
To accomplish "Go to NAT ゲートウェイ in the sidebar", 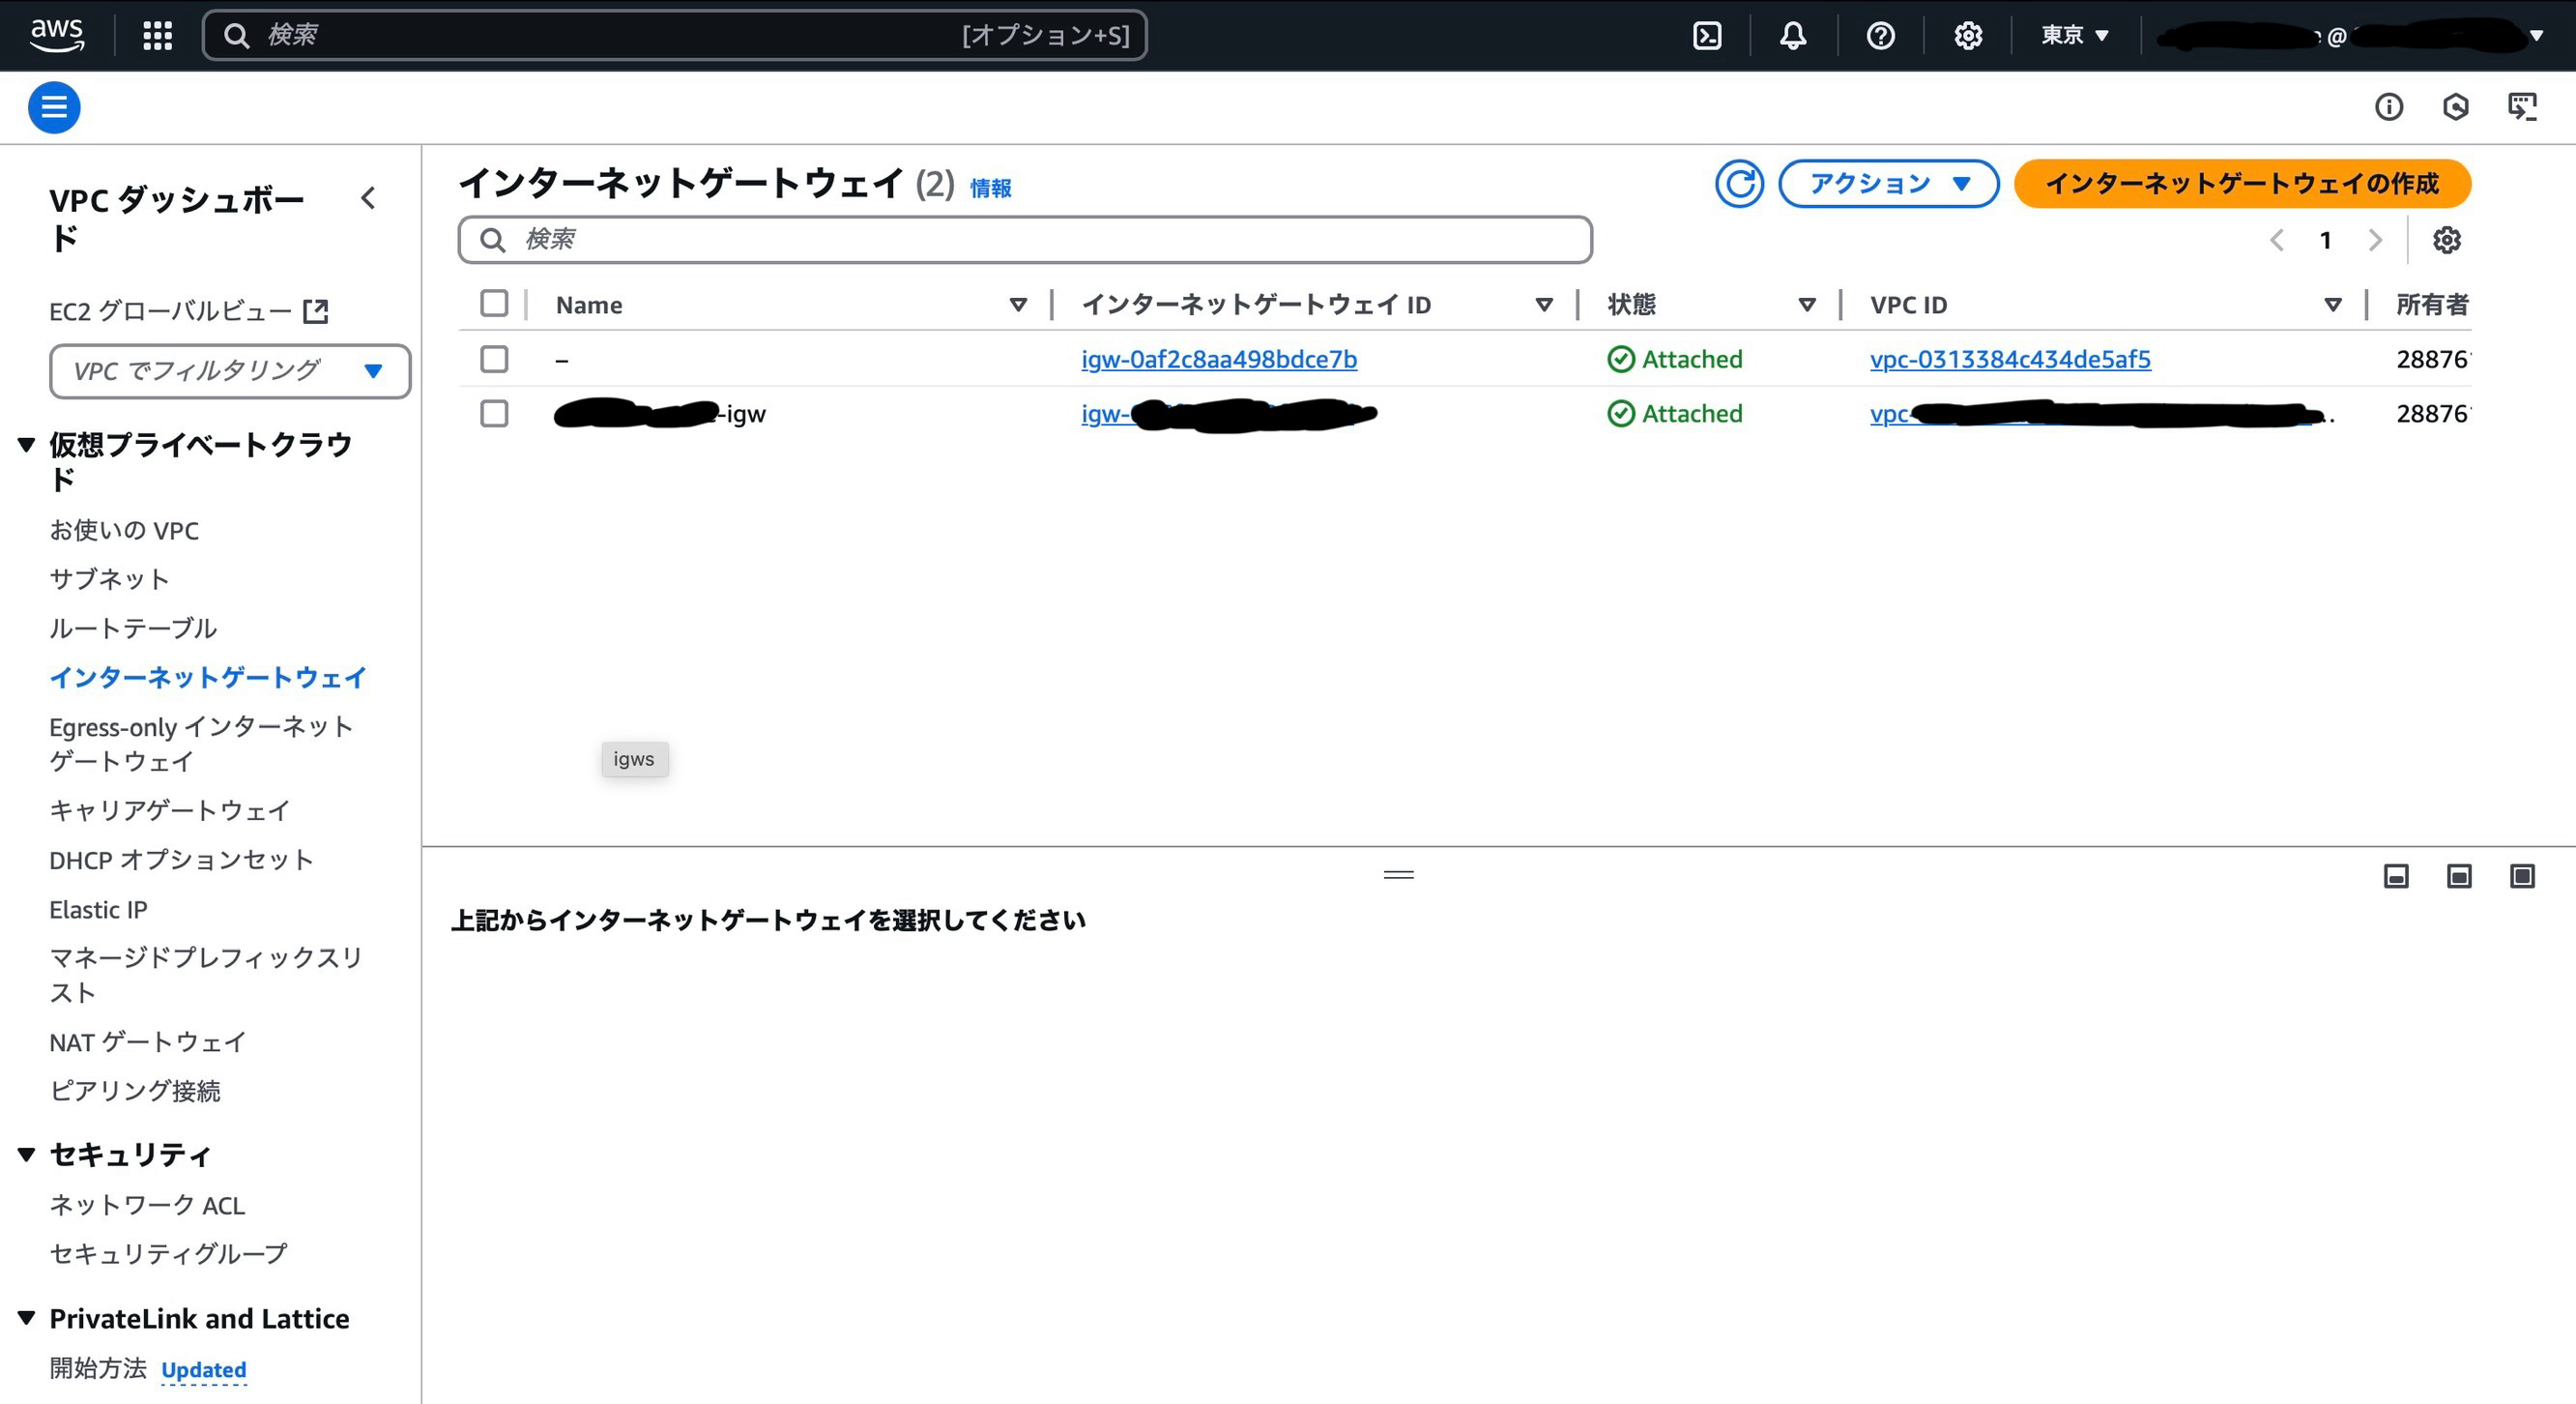I will click(x=148, y=1042).
